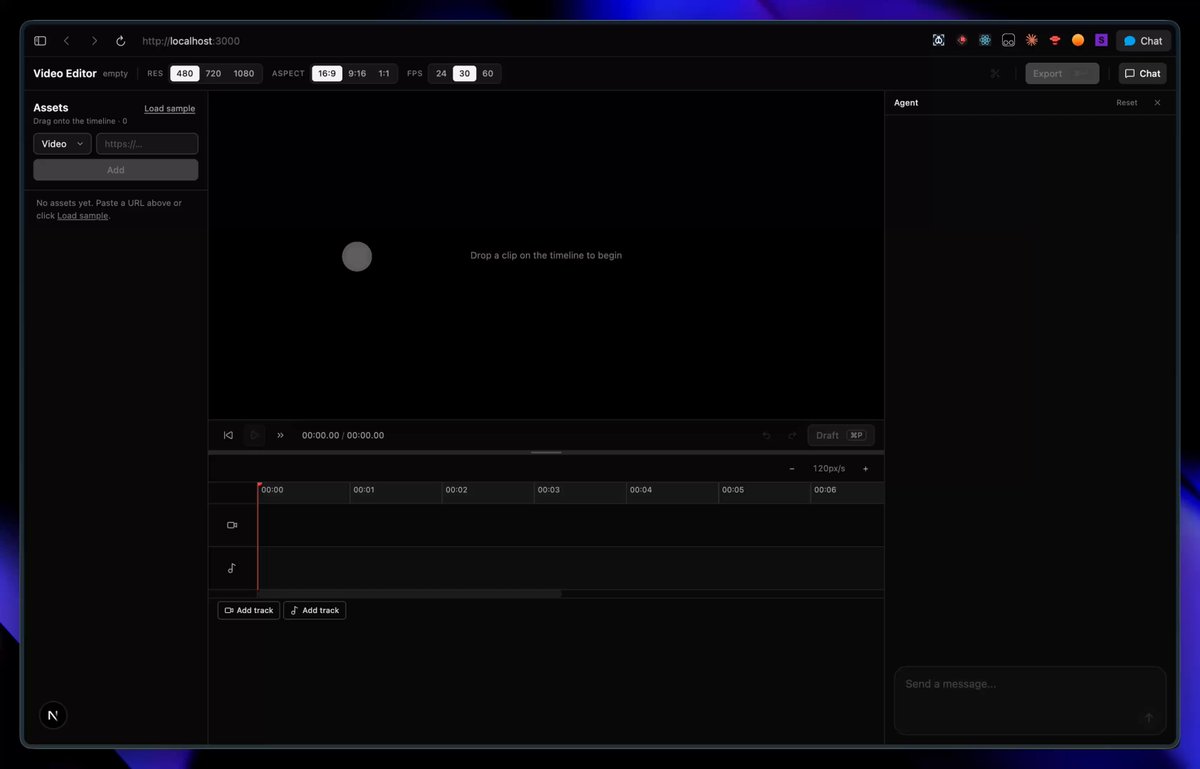Click the audio track music note icon
The width and height of the screenshot is (1200, 769).
tap(232, 568)
